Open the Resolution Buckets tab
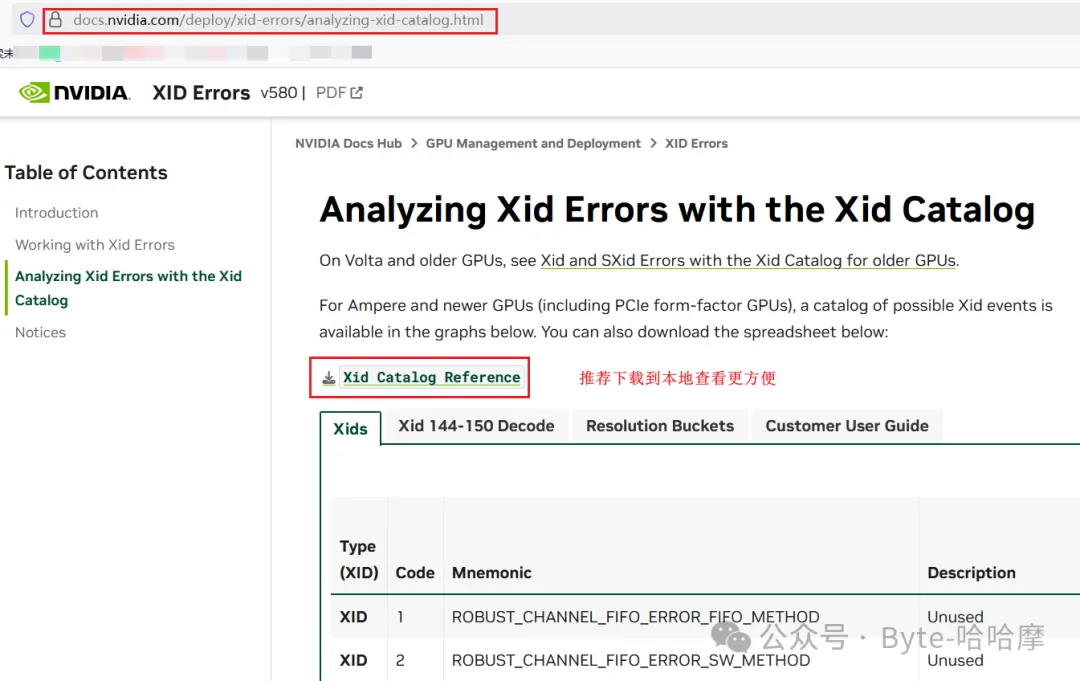The image size is (1080, 681). (659, 426)
